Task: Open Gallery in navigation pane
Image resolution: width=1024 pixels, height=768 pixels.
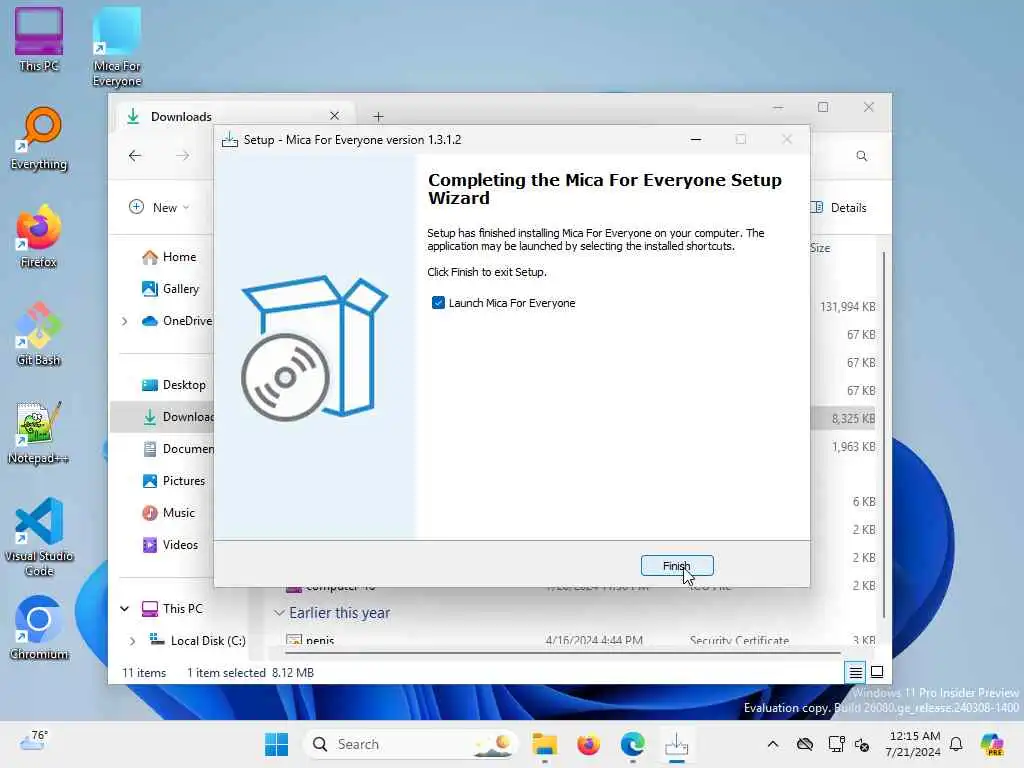Action: click(171, 289)
